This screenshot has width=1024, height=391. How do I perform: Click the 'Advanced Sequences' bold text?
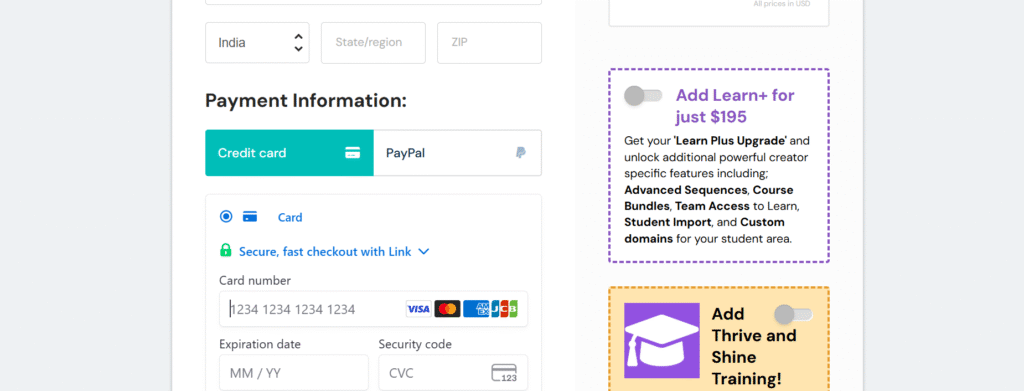(x=686, y=190)
